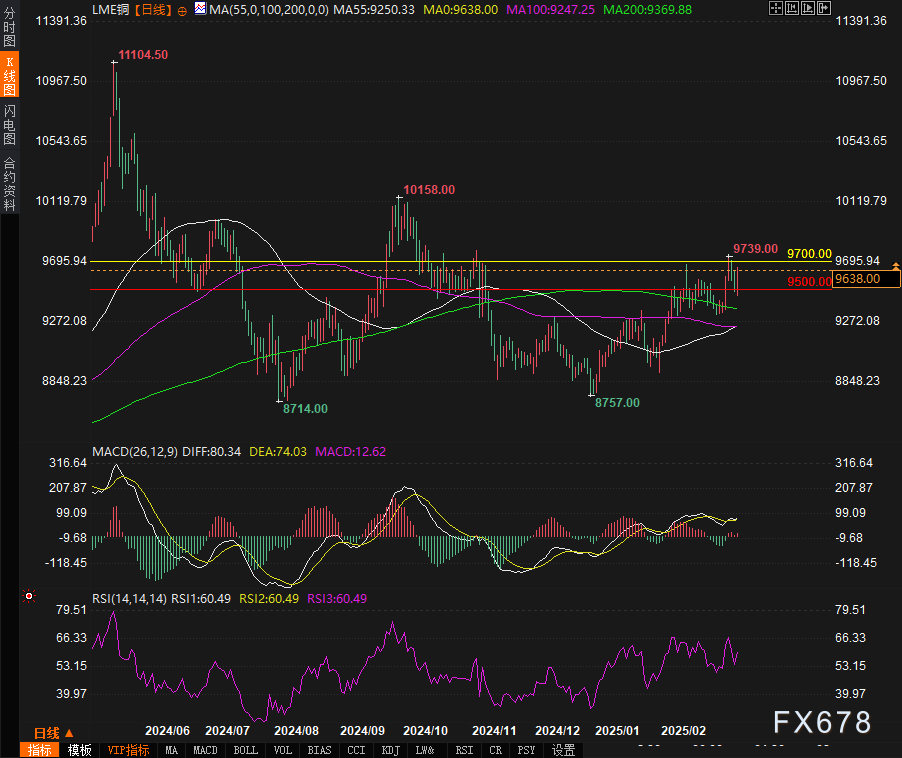Click the 11104.50 high price marker

tap(142, 54)
